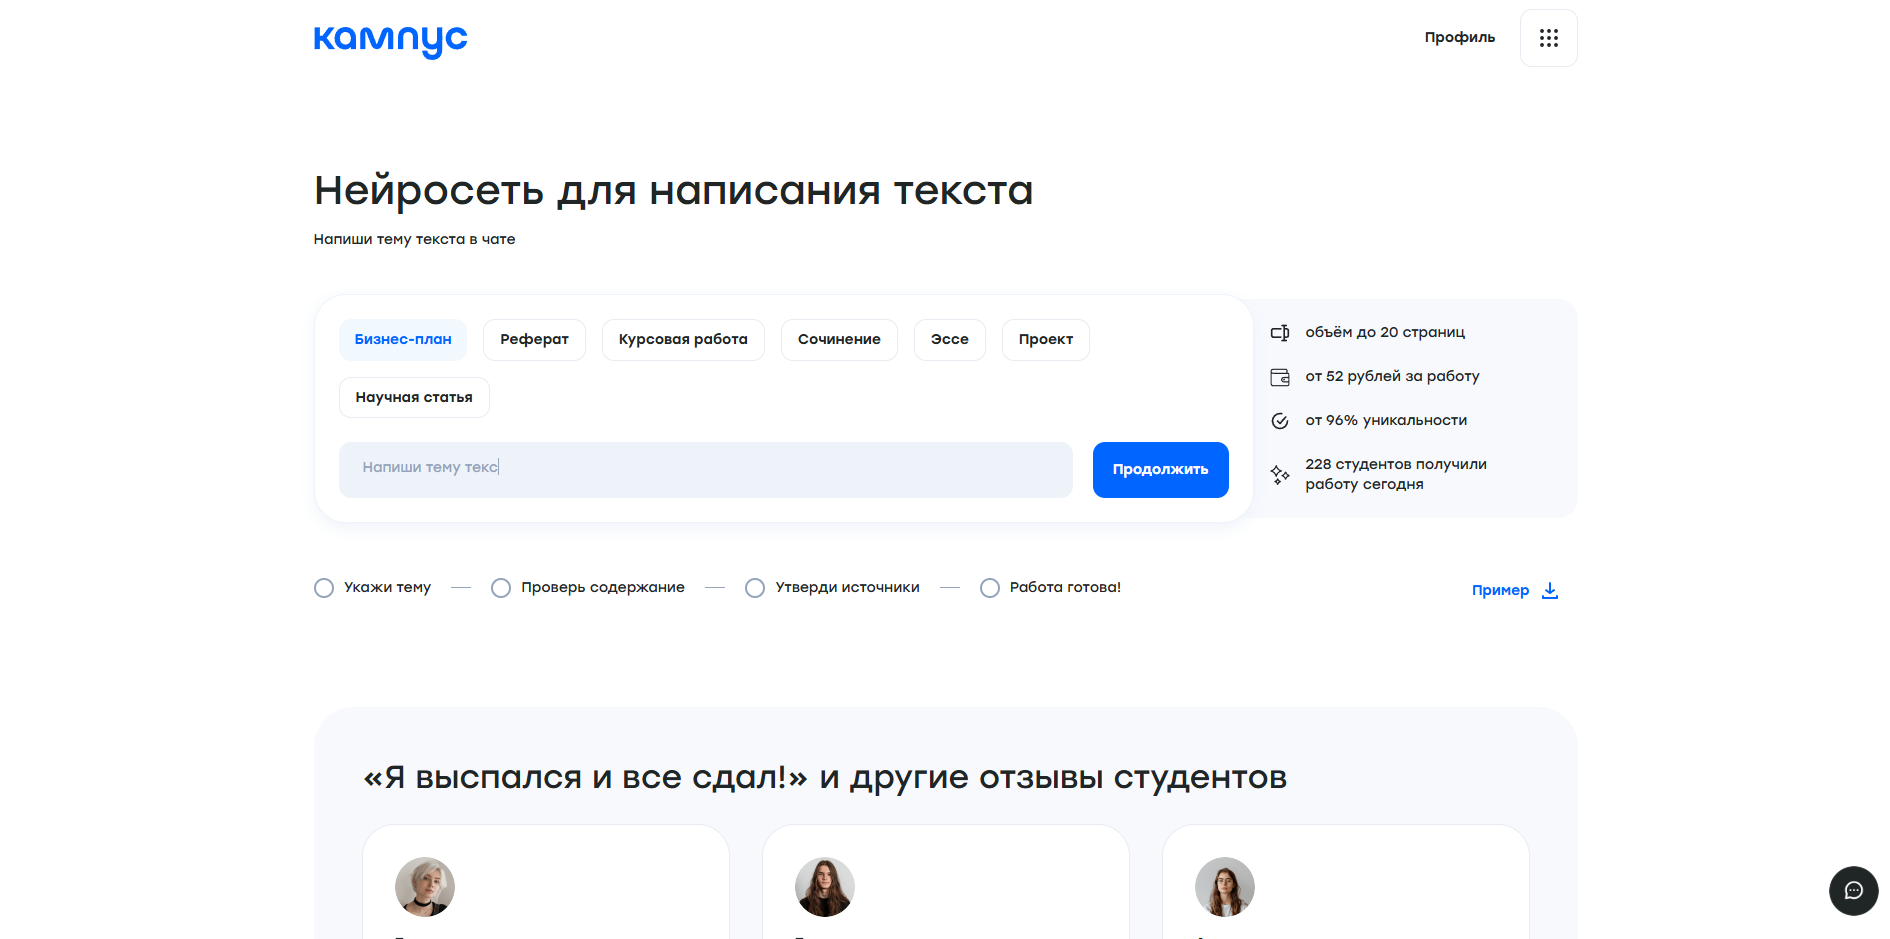Select the Укажи тему step circle

324,588
